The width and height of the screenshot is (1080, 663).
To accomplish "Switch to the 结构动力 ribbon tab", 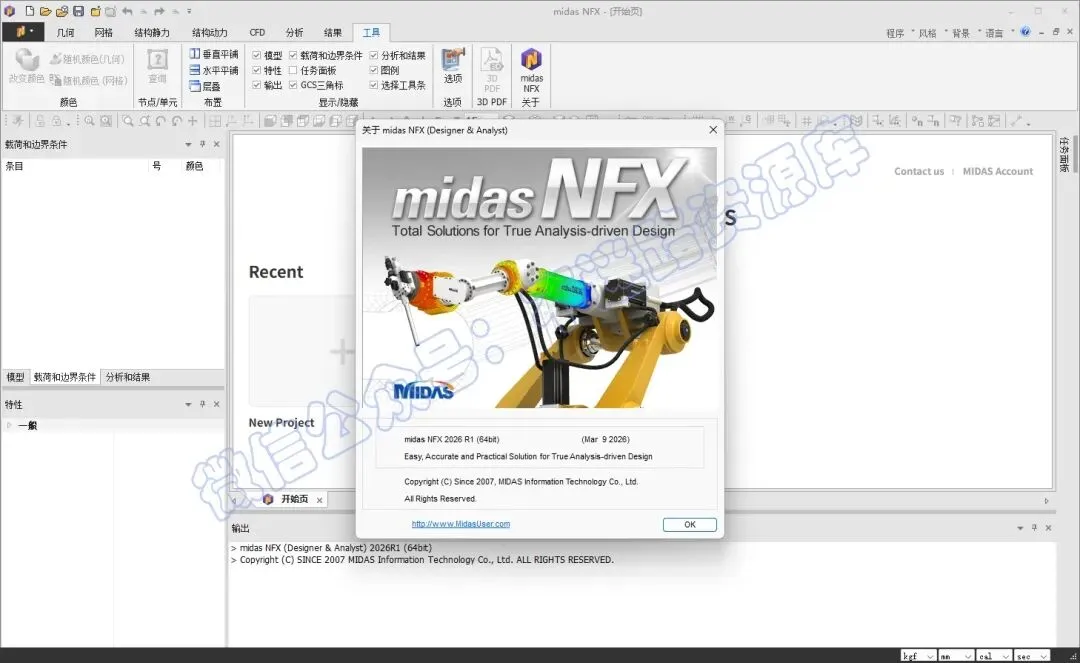I will tap(209, 32).
